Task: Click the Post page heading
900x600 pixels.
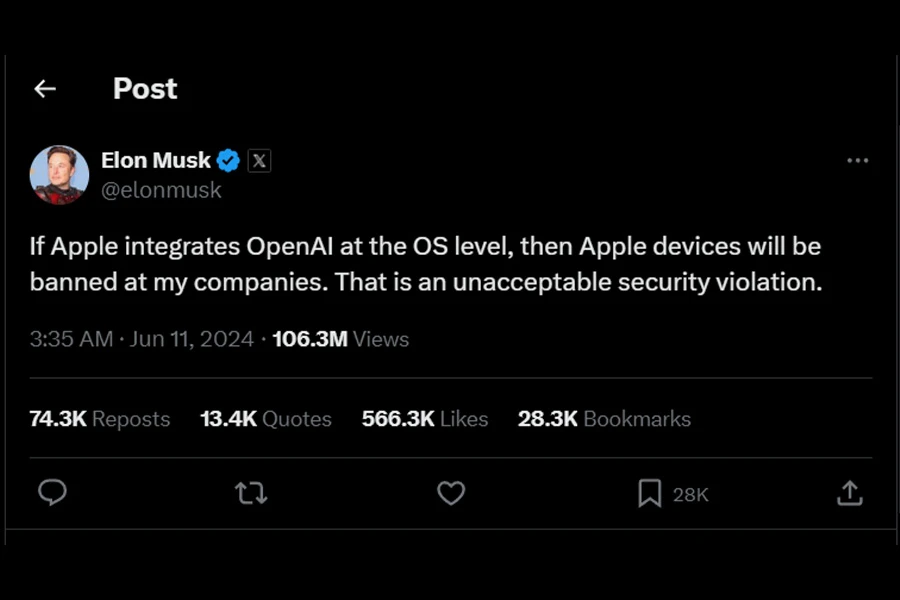Action: click(x=145, y=89)
